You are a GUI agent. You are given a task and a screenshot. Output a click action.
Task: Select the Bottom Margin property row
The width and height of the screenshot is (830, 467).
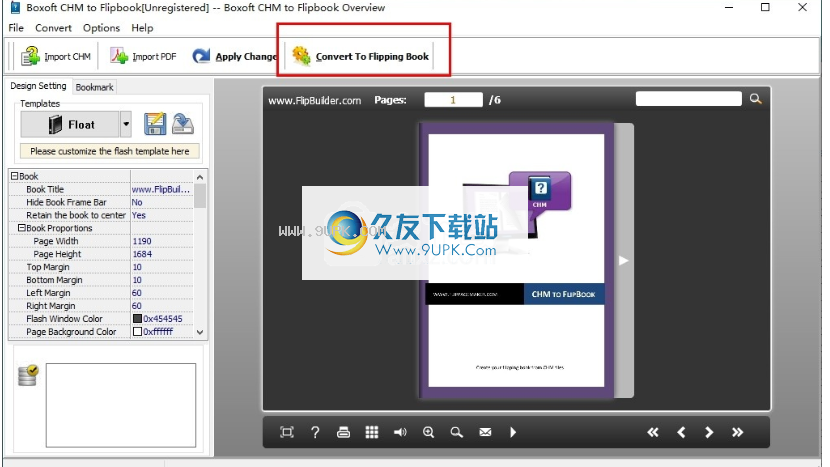point(101,280)
